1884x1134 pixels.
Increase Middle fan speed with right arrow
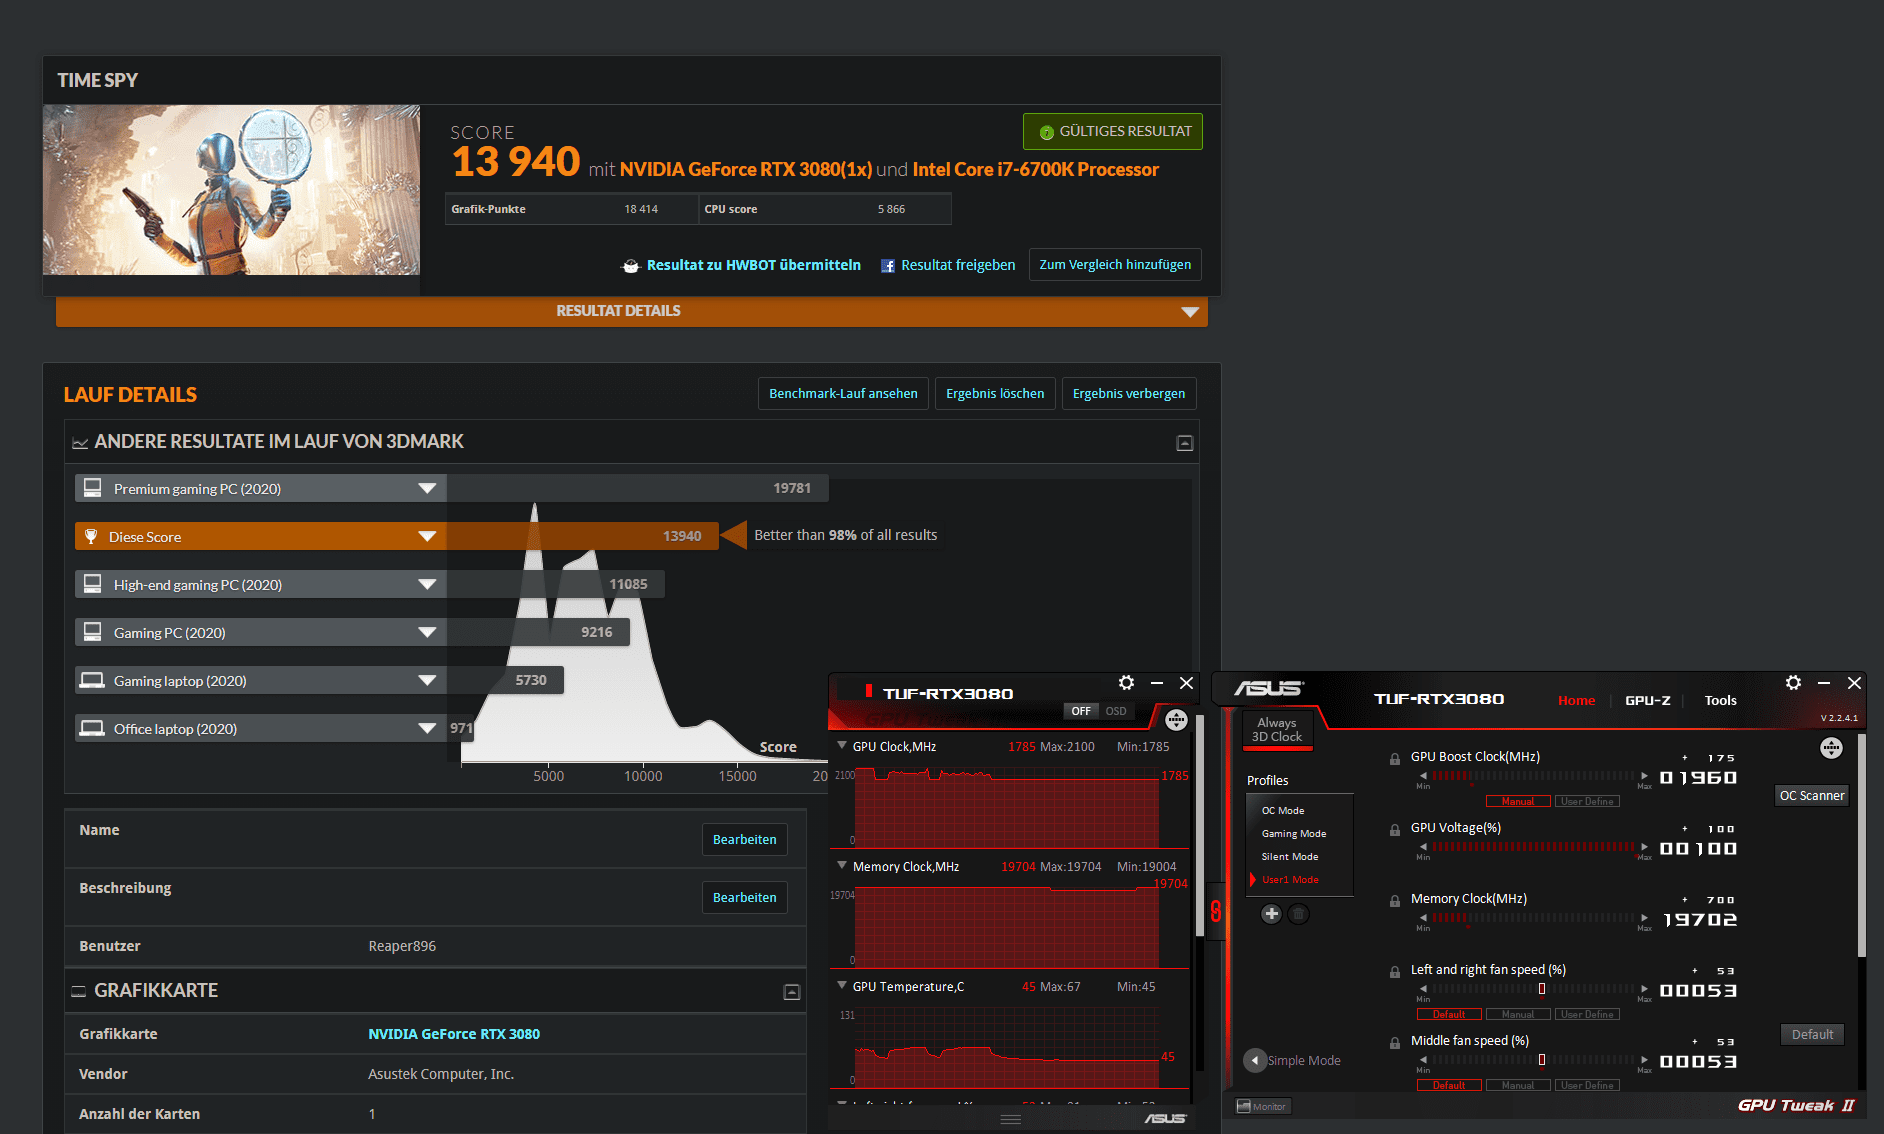point(1644,1060)
